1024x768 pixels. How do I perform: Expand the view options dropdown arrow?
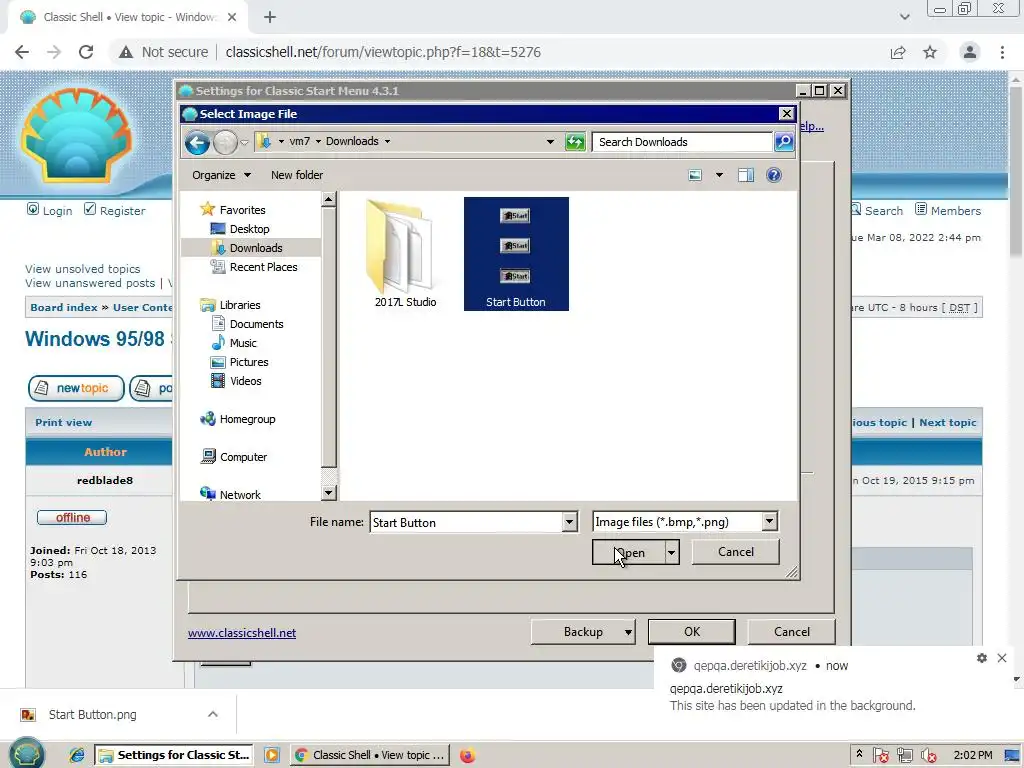coord(719,175)
